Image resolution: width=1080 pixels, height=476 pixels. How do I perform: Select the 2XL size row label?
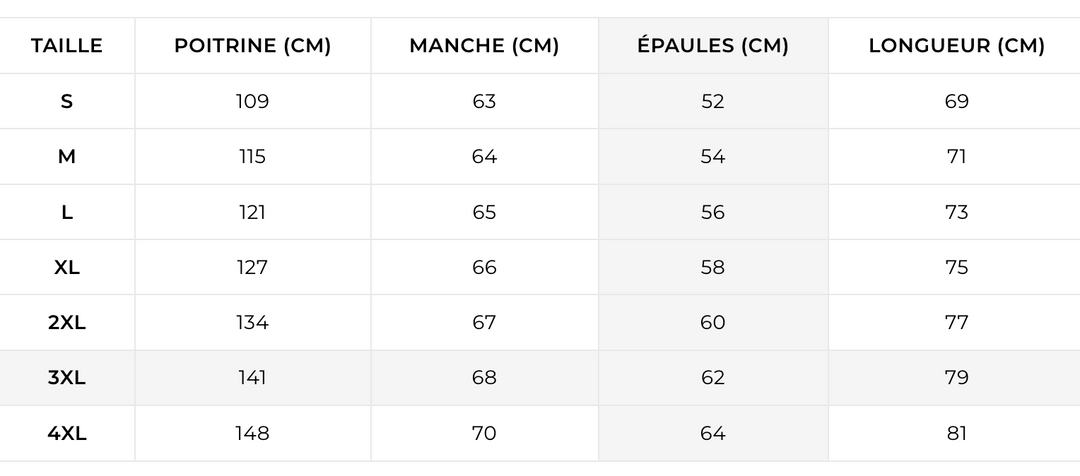coord(67,323)
